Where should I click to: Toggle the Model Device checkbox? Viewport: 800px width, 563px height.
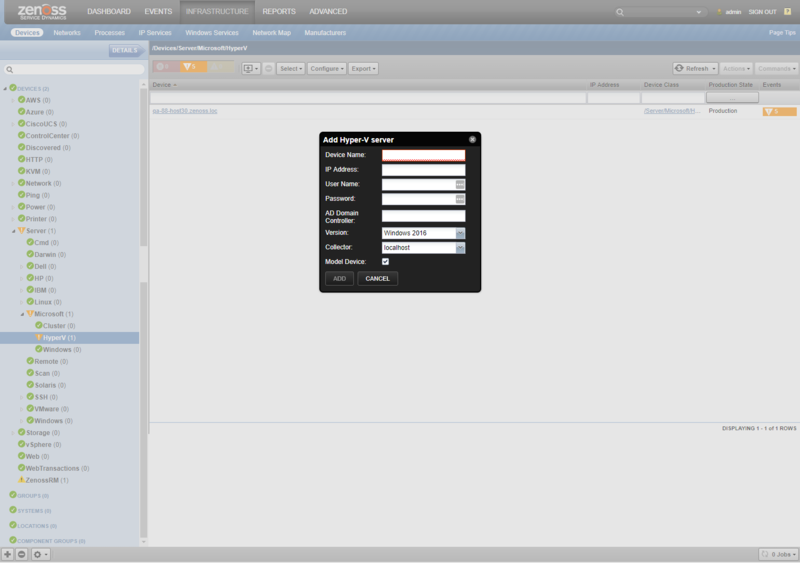tap(385, 261)
